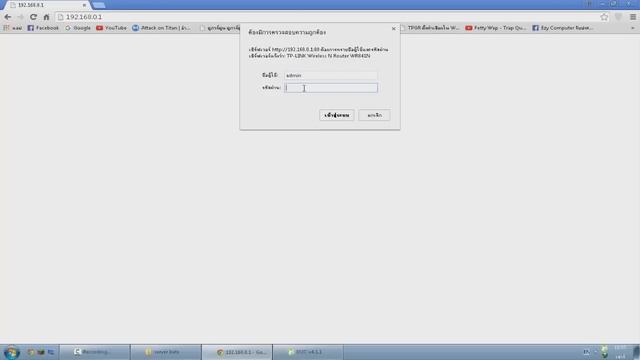Open the Windows Start menu
The width and height of the screenshot is (640, 360).
[11, 352]
